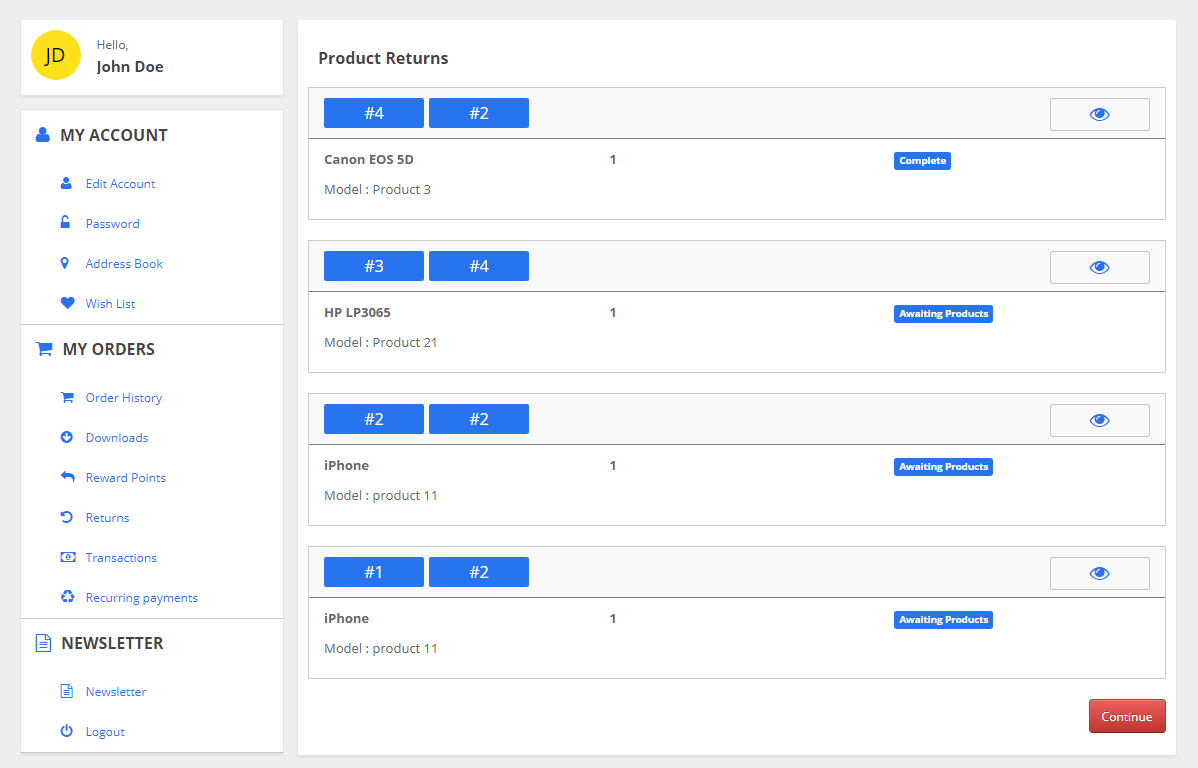Click the red Continue button

click(1127, 716)
